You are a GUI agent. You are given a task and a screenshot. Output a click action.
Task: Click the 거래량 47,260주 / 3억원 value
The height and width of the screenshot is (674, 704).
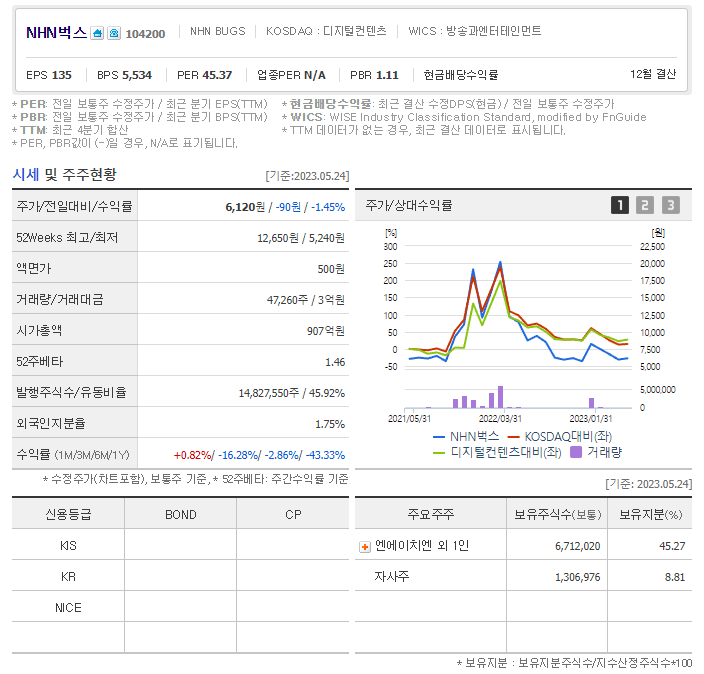point(306,300)
